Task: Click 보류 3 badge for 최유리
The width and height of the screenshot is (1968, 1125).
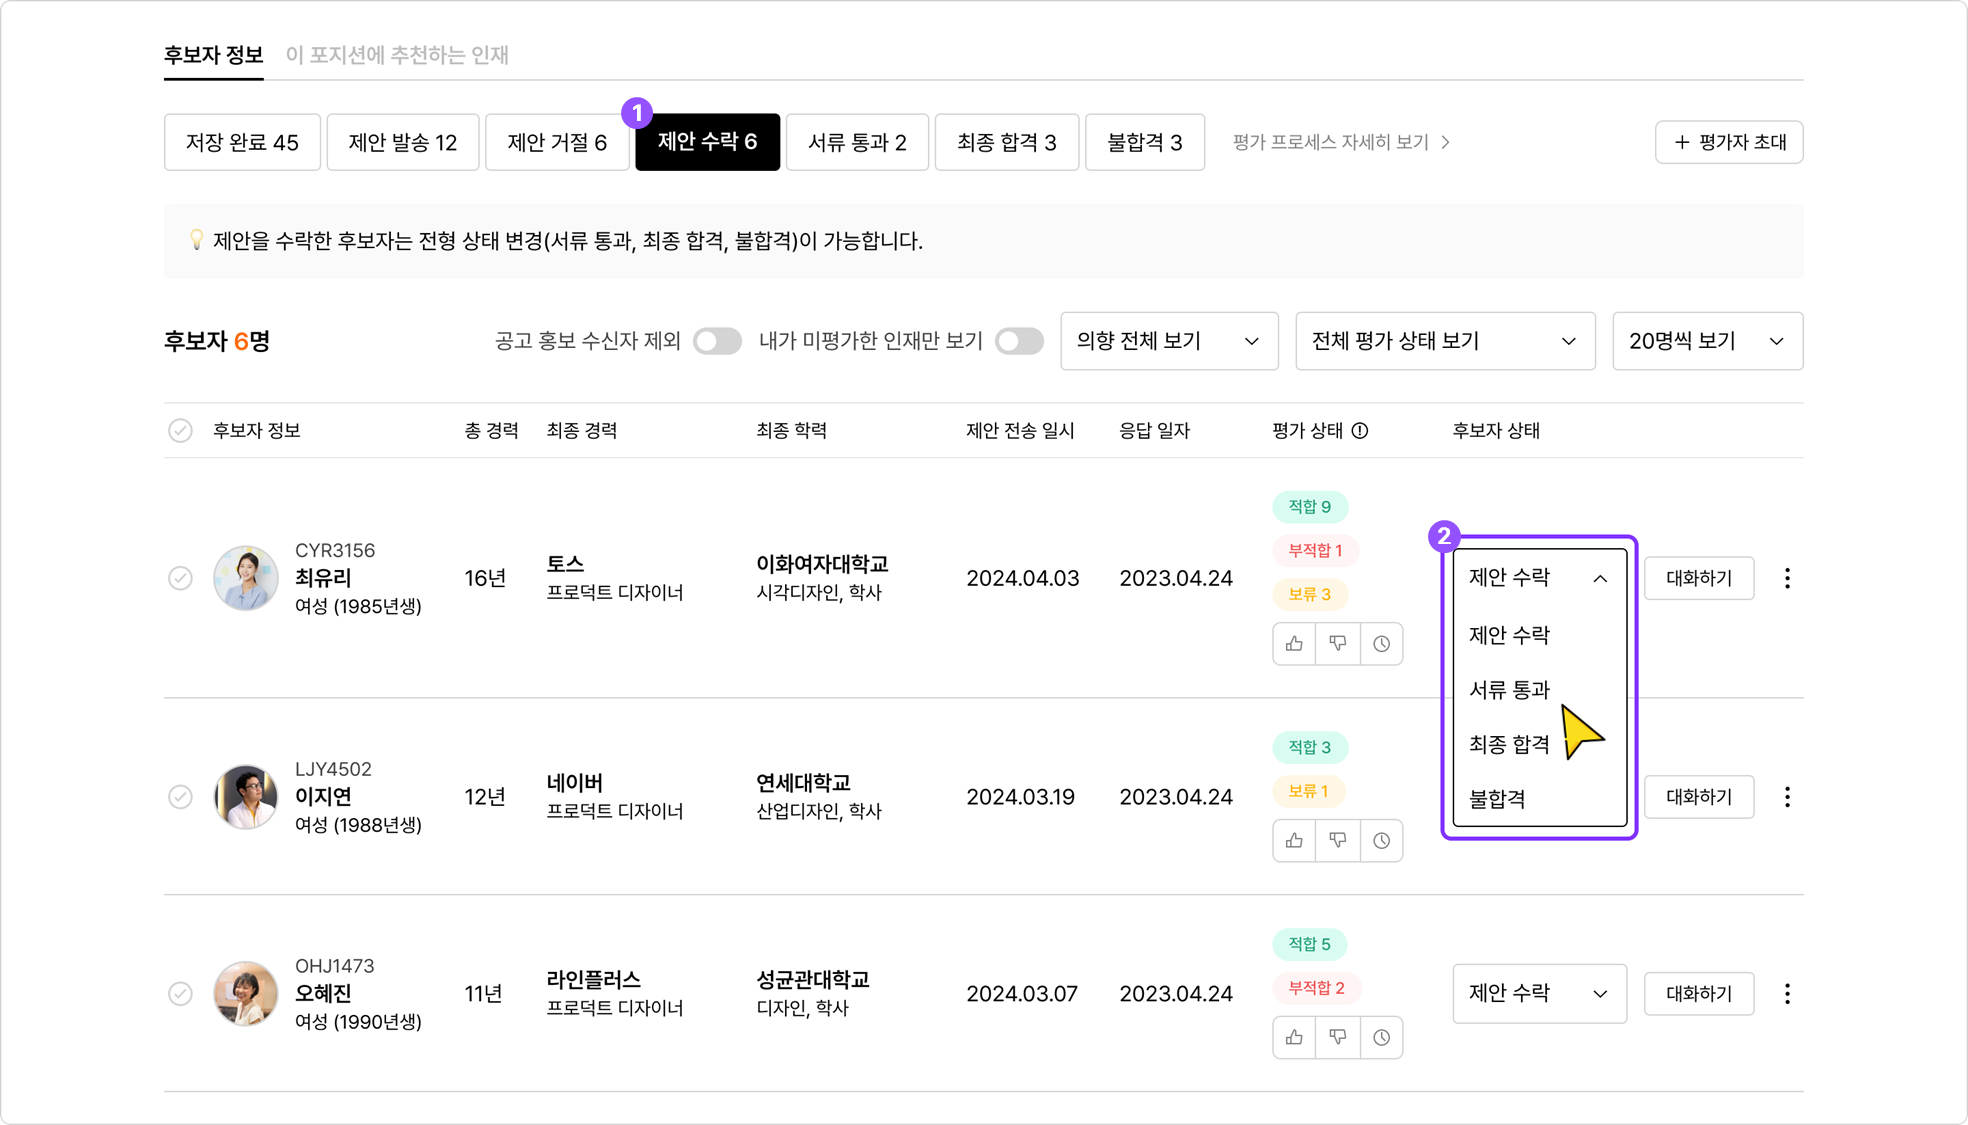Action: [1310, 594]
